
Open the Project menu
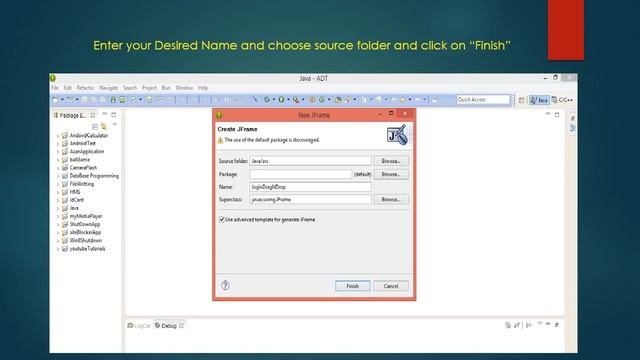click(149, 88)
